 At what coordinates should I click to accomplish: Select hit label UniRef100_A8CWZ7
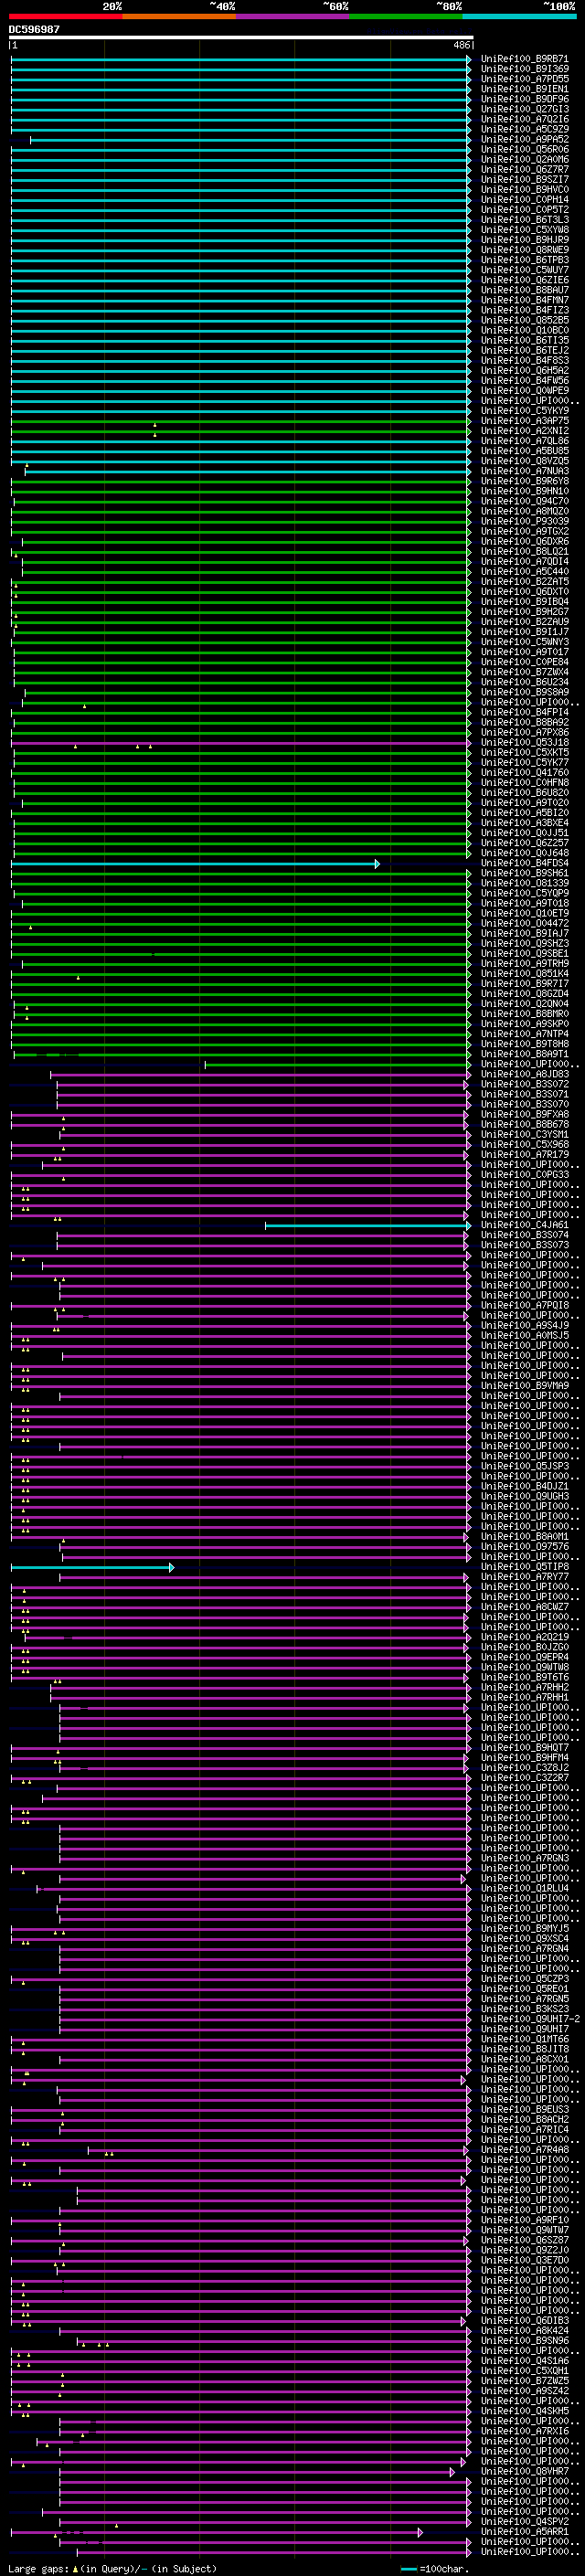point(525,1607)
